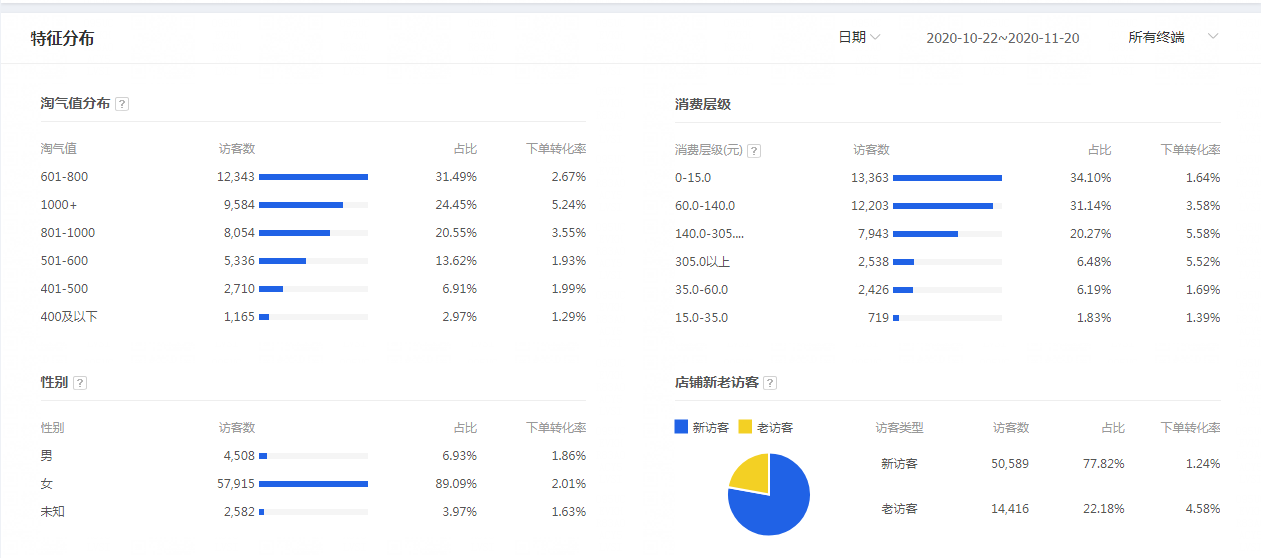
Task: Click conversion rate 5.24%
Action: [568, 205]
